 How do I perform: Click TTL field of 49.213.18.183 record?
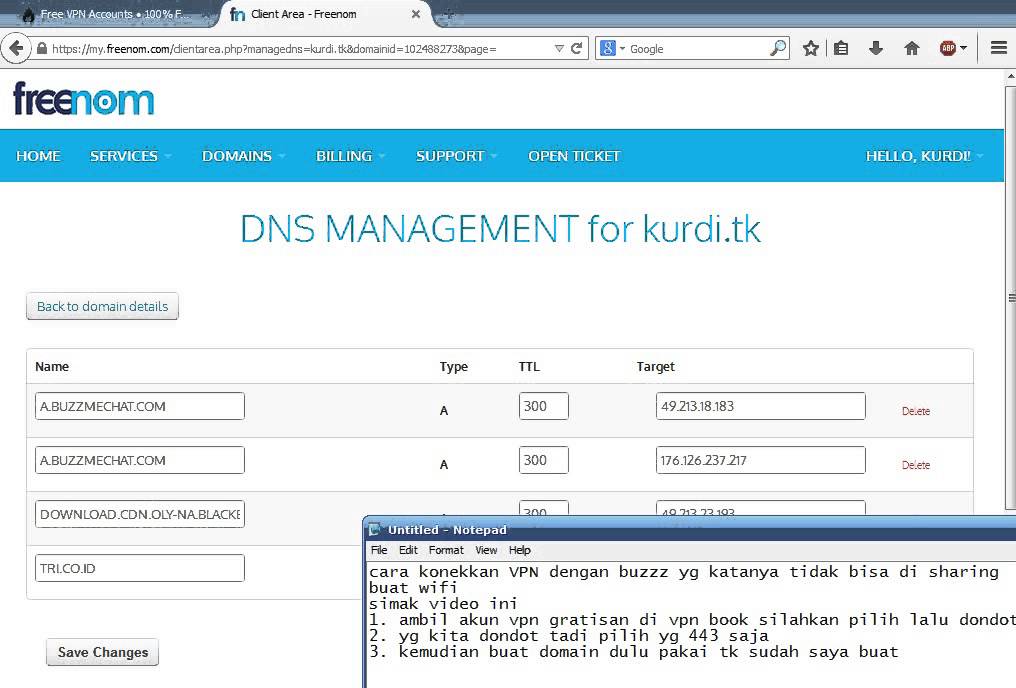tap(544, 406)
